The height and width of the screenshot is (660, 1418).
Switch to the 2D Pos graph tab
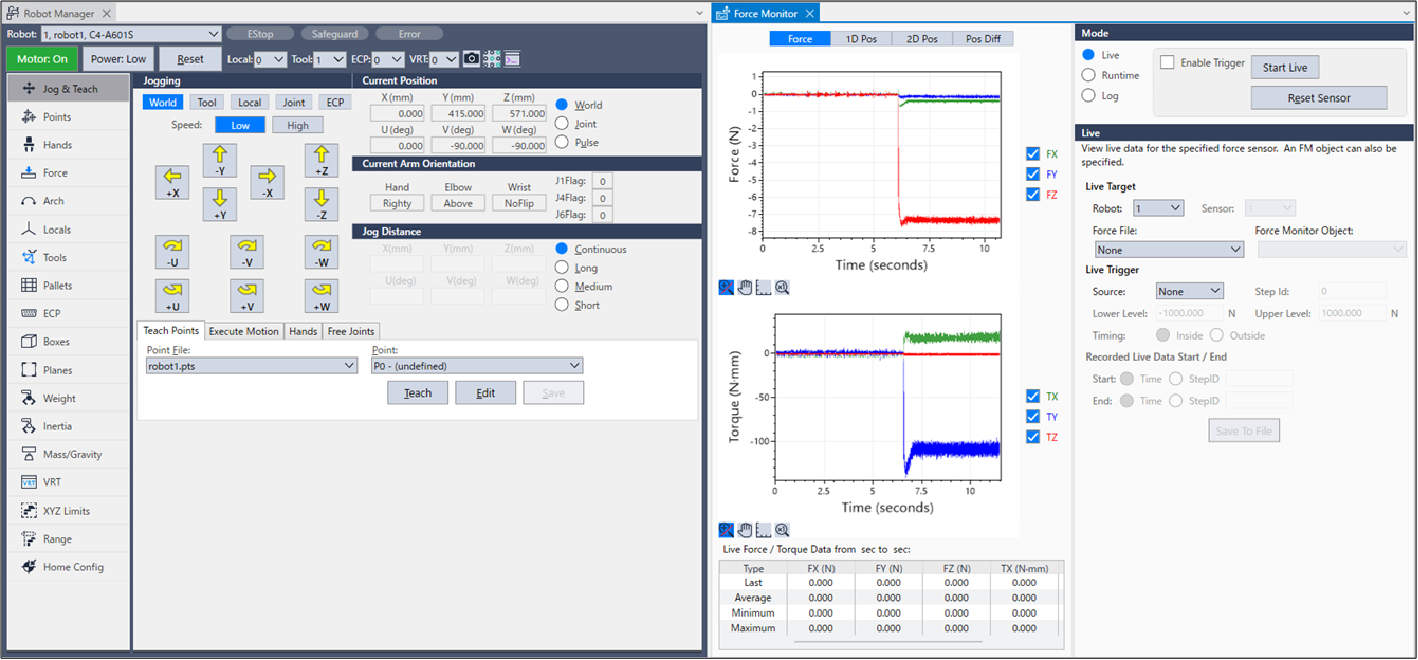click(x=921, y=39)
